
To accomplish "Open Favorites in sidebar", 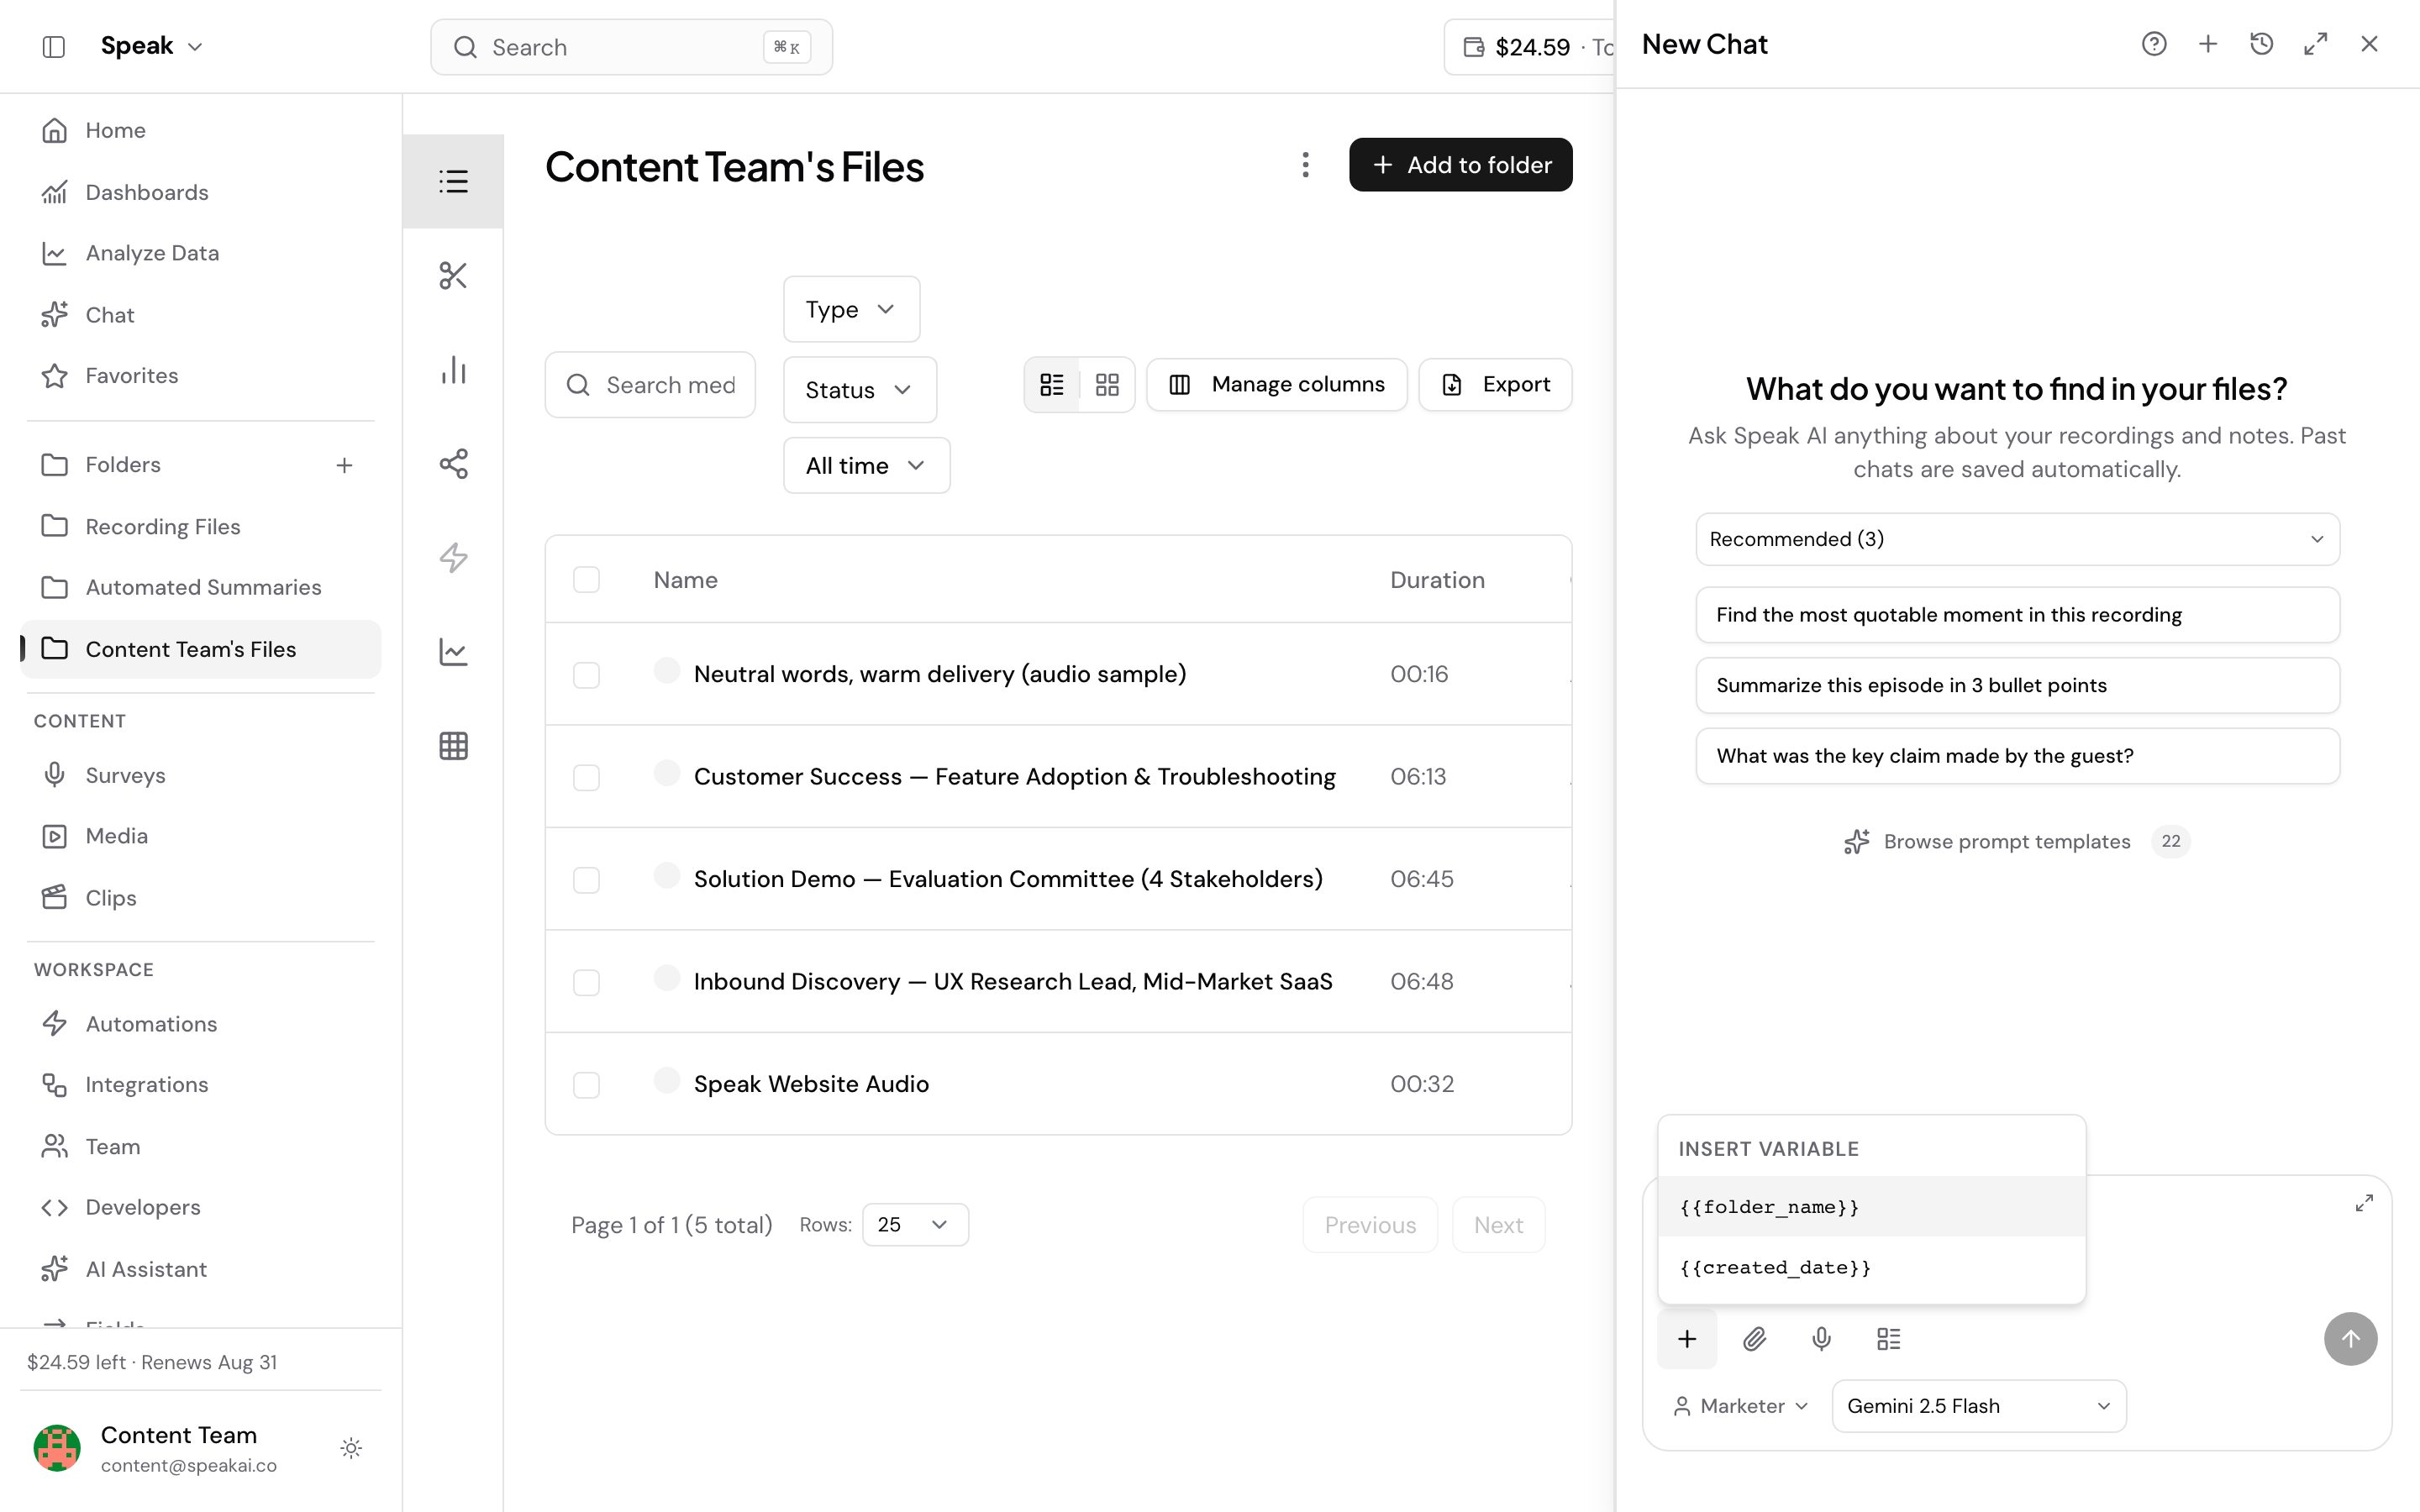I will (200, 376).
